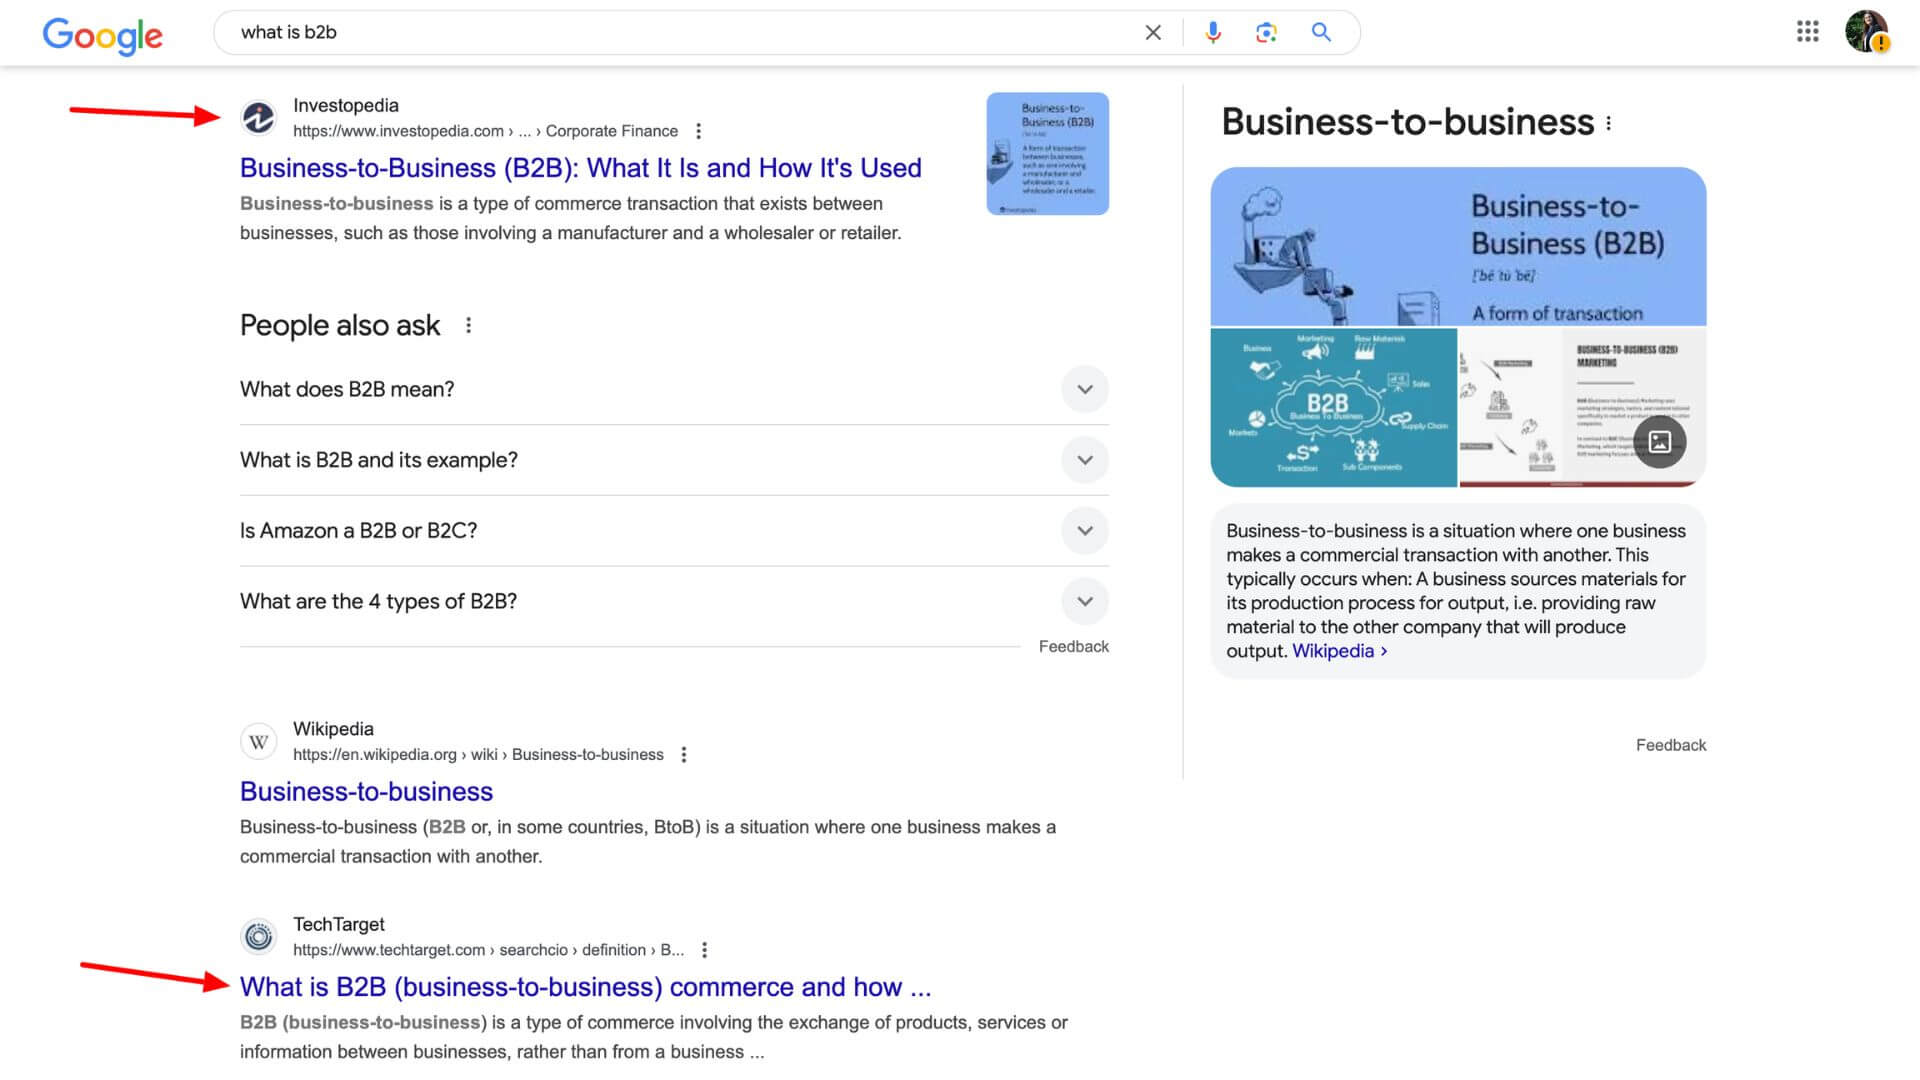Viewport: 1920px width, 1080px height.
Task: Expand 'What does B2B mean?' question
Action: 674,390
